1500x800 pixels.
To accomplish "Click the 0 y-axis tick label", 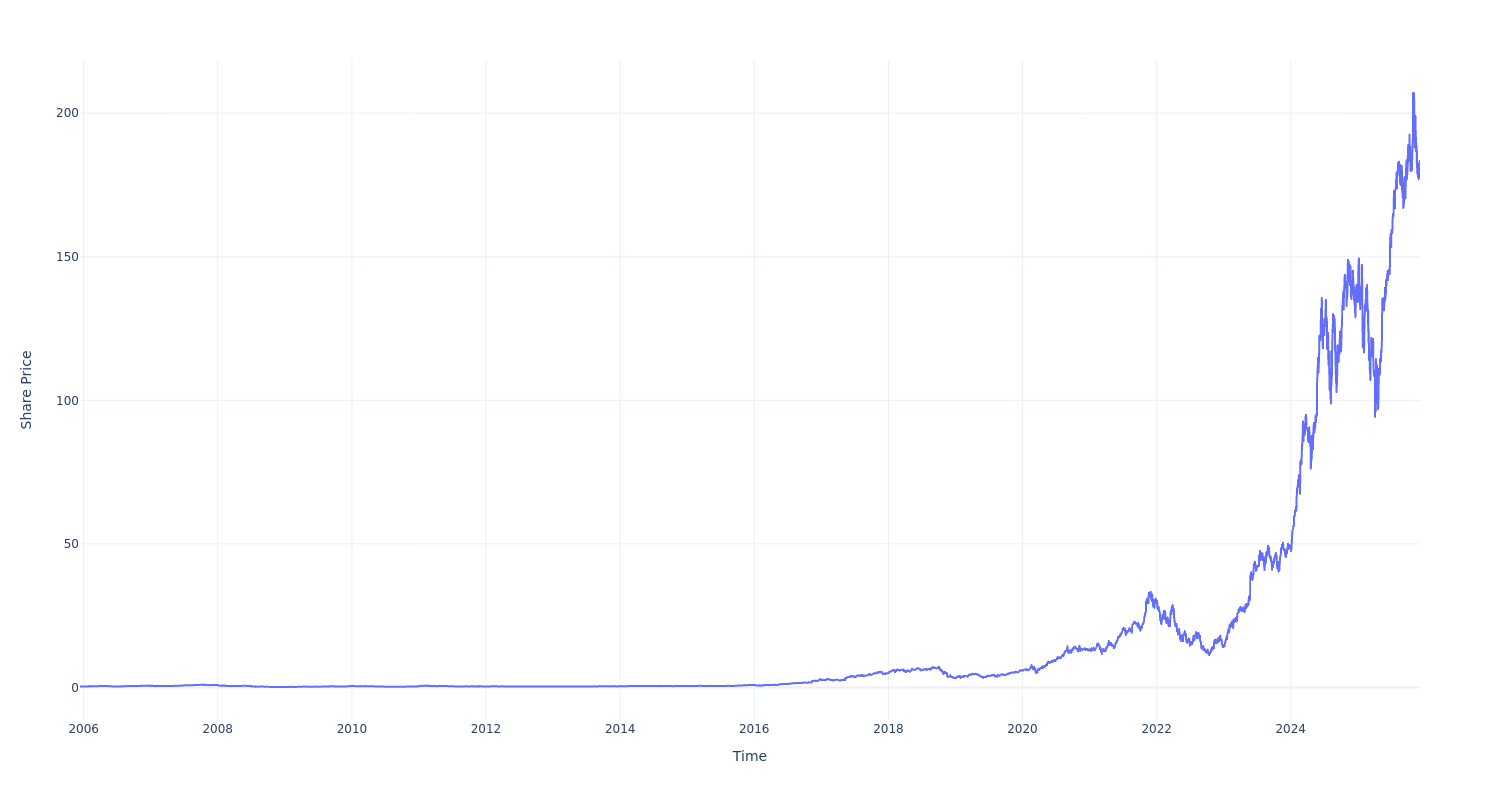I will click(74, 688).
